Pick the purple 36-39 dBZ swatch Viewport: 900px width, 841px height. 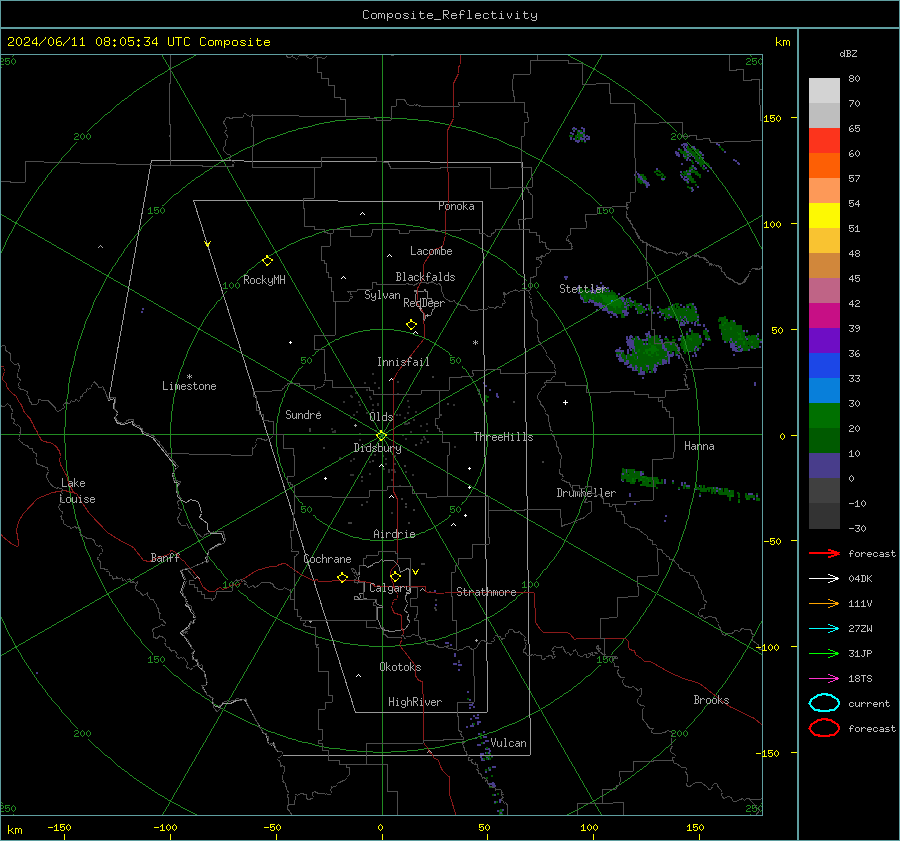click(x=824, y=340)
